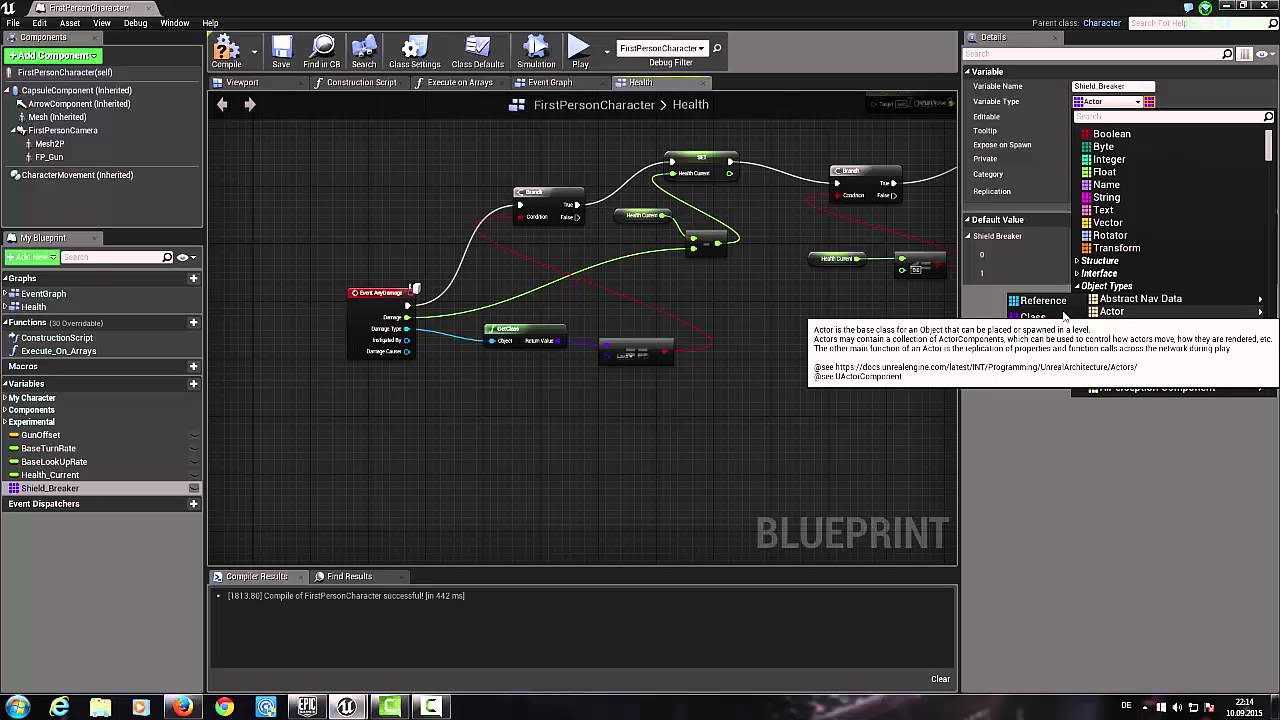Open Find in CB
The image size is (1280, 720).
click(x=322, y=48)
